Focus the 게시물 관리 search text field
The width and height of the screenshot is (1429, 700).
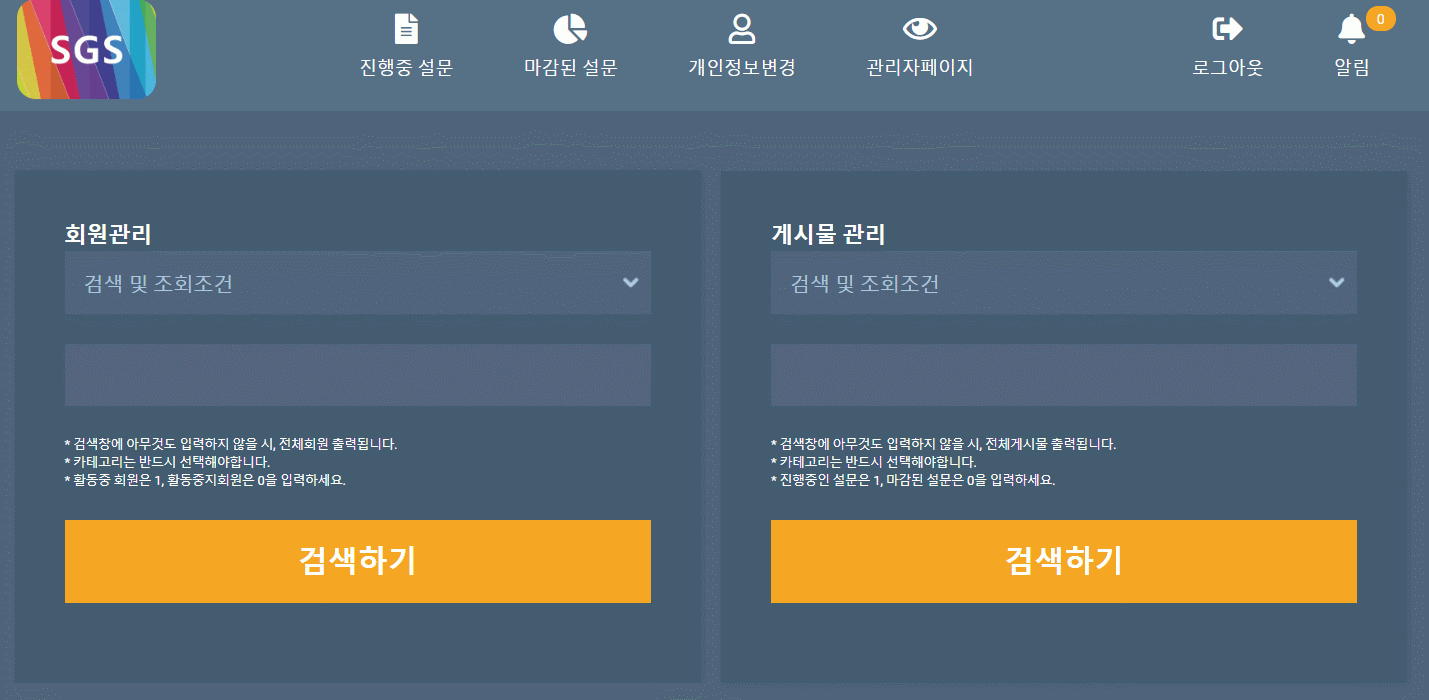(1064, 375)
